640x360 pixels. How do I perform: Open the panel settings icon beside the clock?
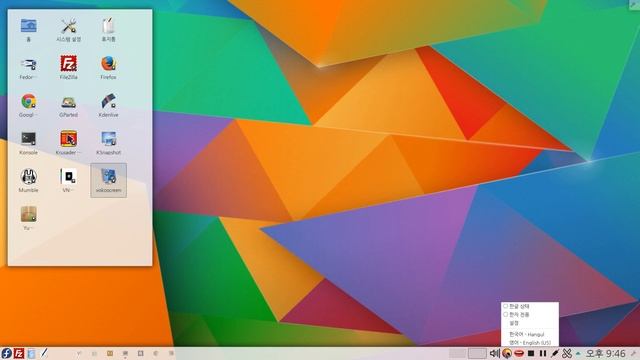click(633, 353)
